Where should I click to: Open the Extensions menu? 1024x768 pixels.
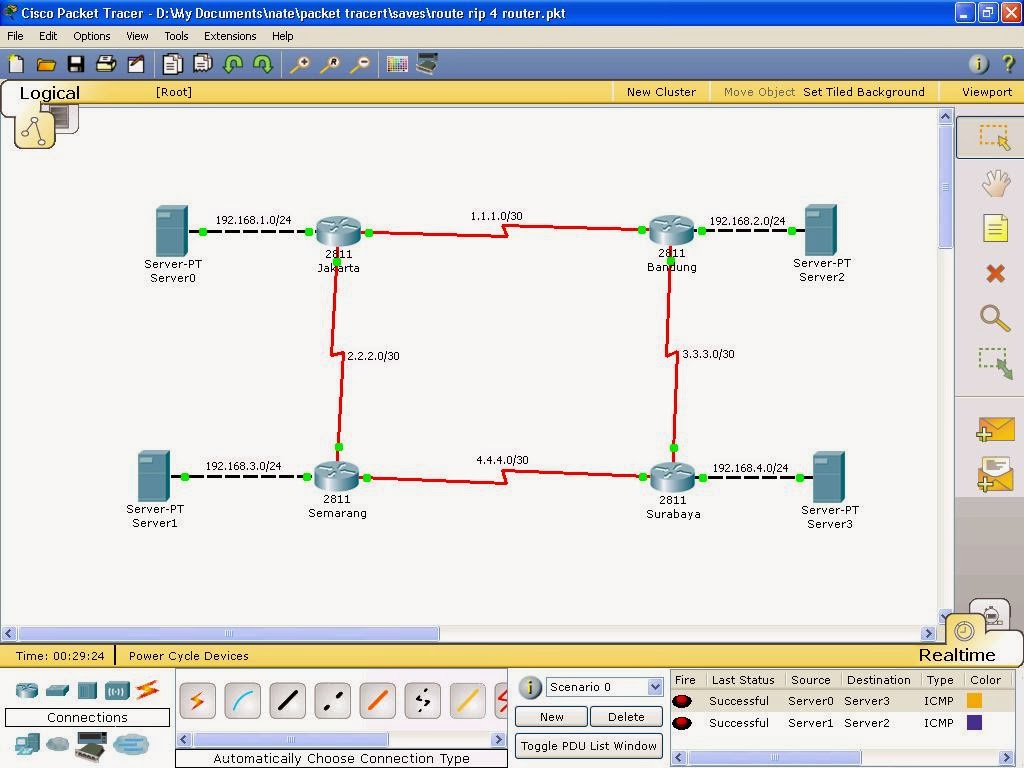[x=230, y=36]
